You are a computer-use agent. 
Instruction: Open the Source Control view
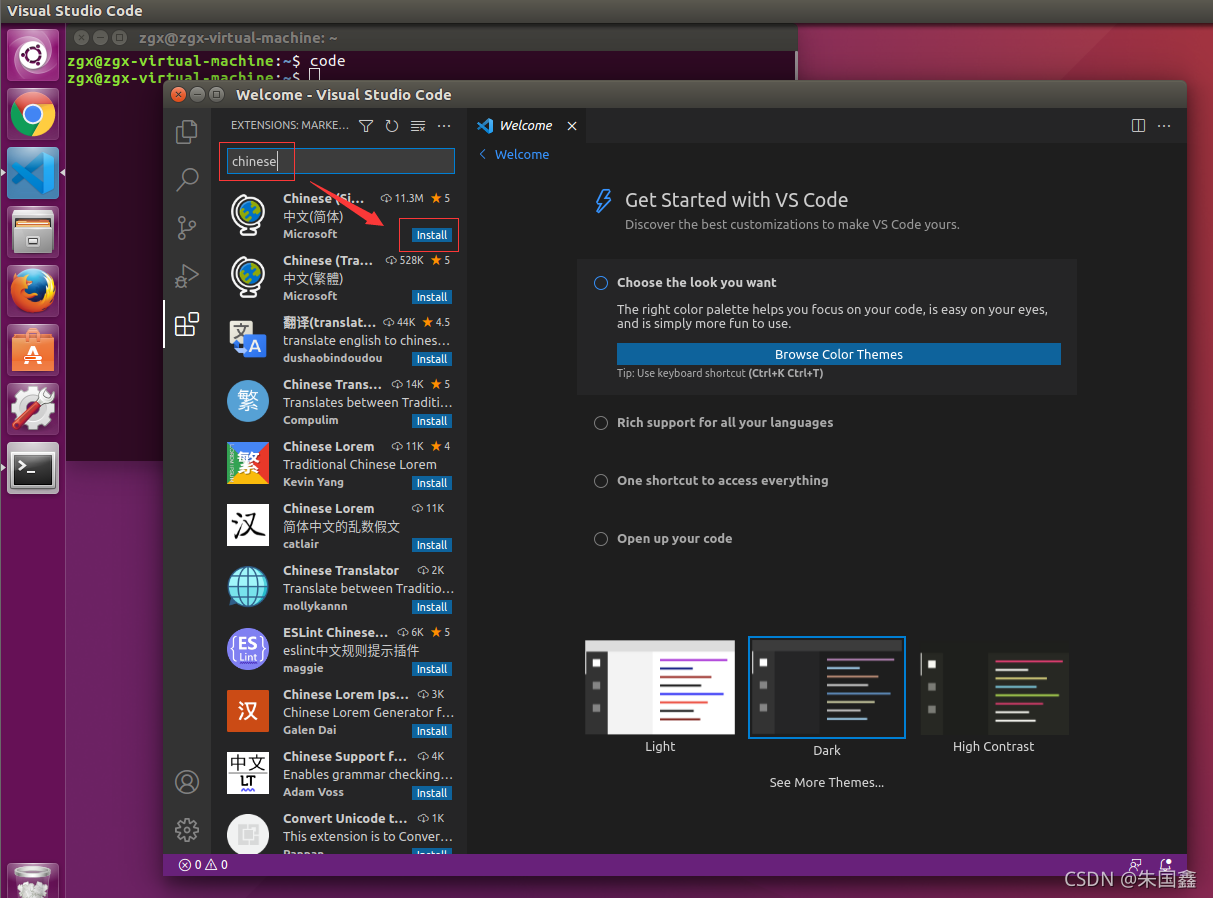pyautogui.click(x=187, y=228)
